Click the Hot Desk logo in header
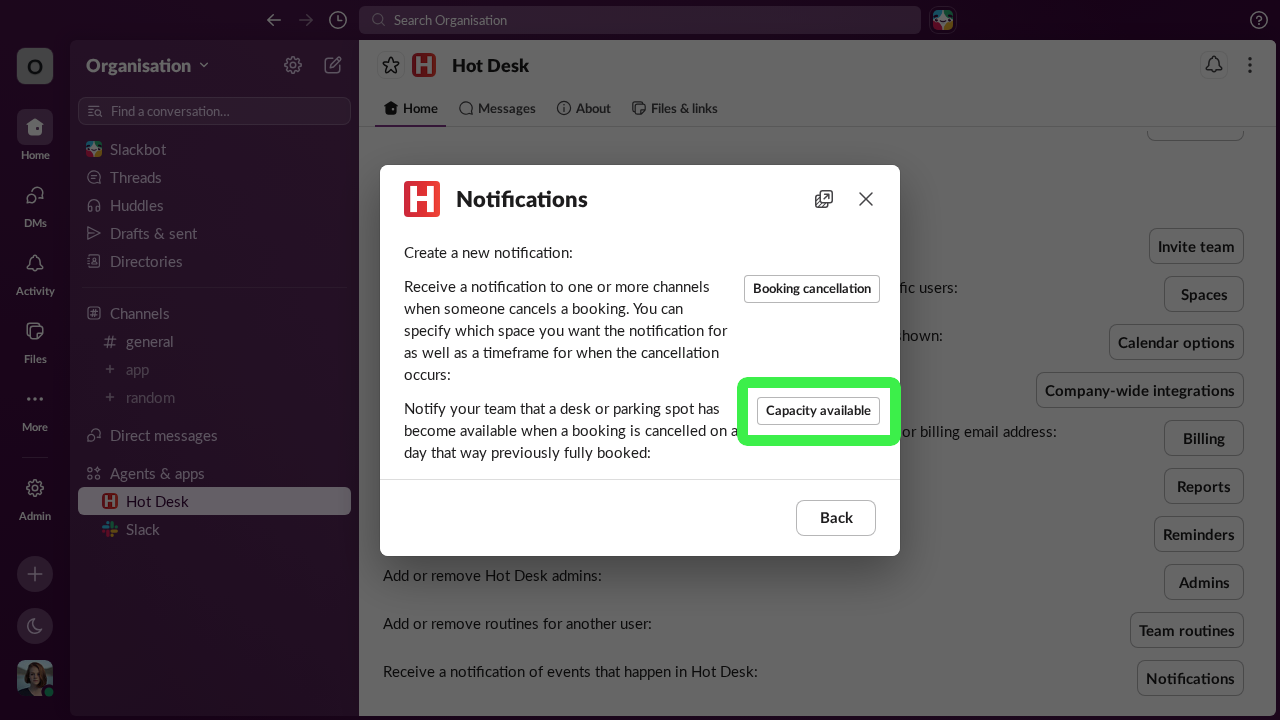Image resolution: width=1280 pixels, height=720 pixels. [424, 65]
